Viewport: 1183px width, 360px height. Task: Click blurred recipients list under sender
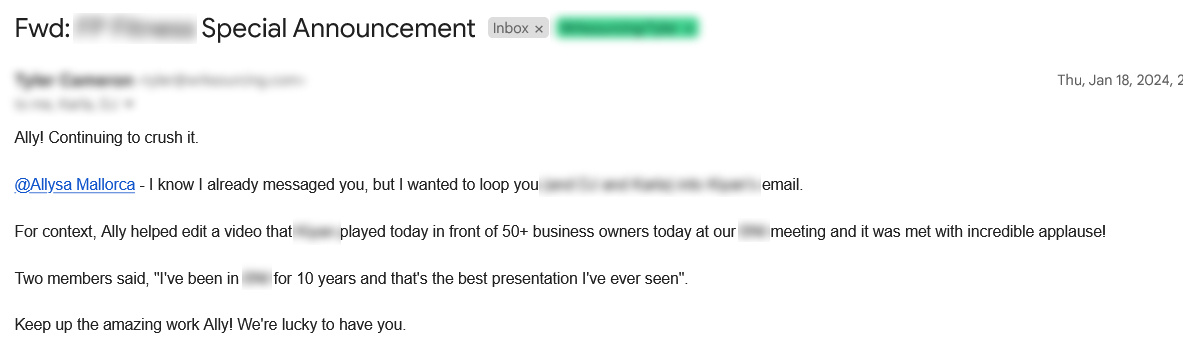point(68,103)
